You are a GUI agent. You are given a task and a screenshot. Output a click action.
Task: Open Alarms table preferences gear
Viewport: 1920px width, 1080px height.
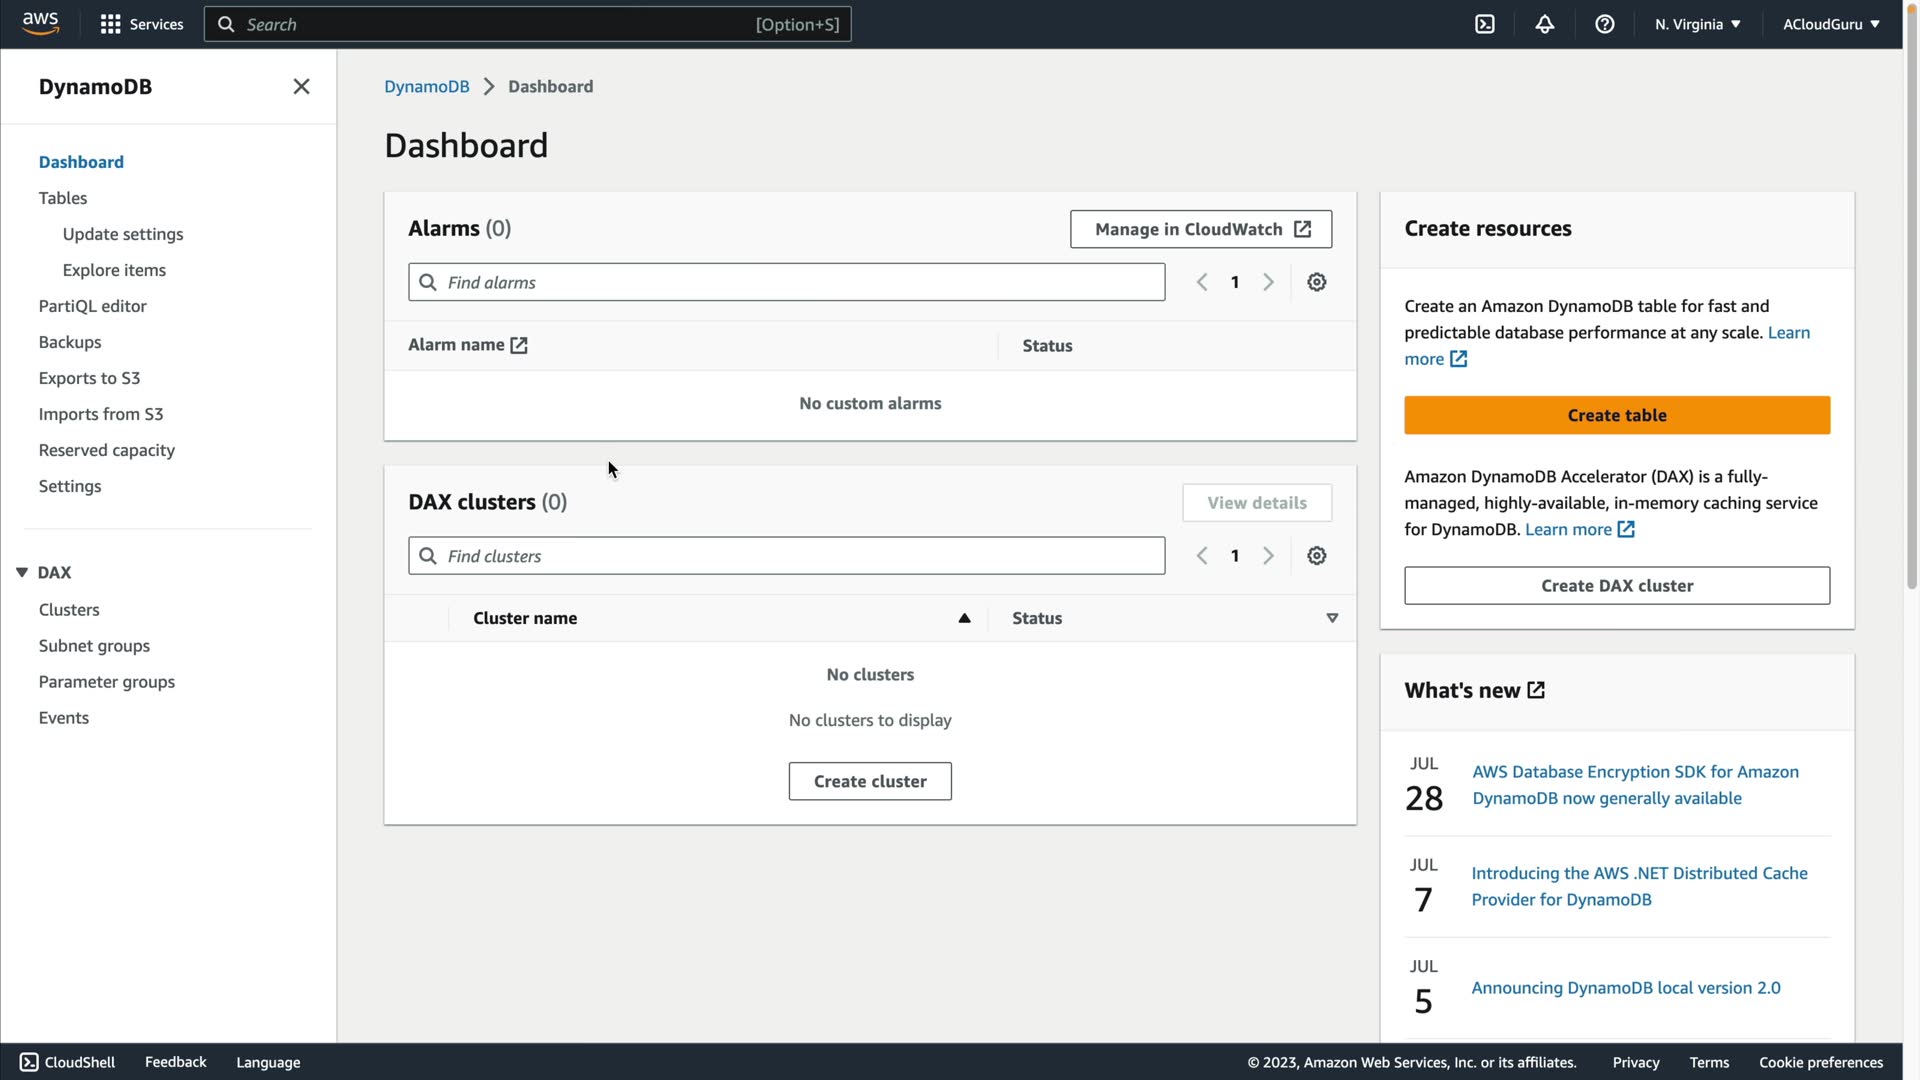tap(1317, 282)
